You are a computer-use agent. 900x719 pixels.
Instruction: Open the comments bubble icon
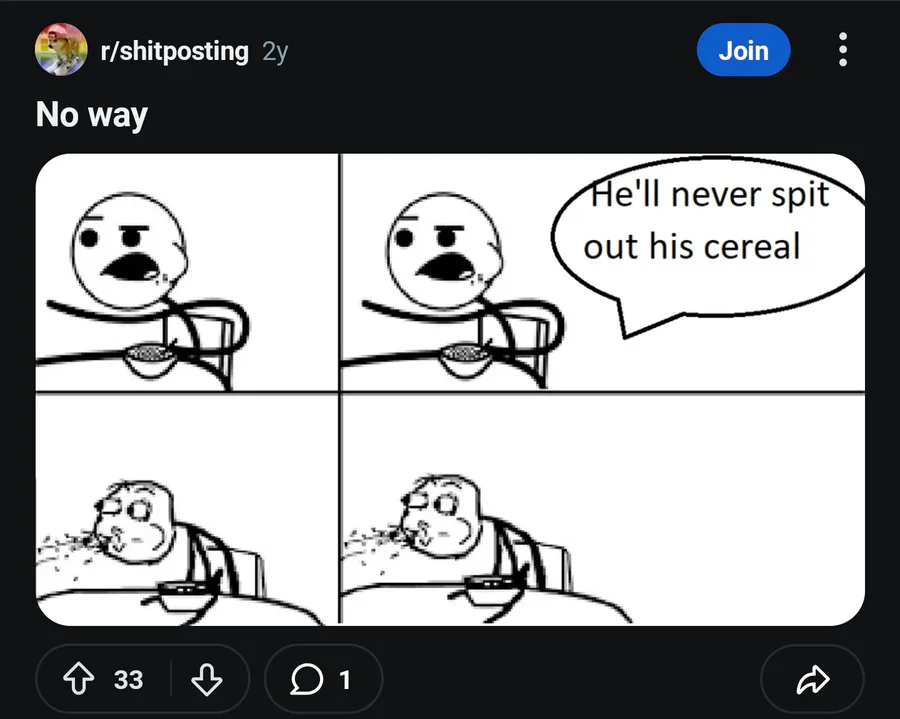click(306, 679)
